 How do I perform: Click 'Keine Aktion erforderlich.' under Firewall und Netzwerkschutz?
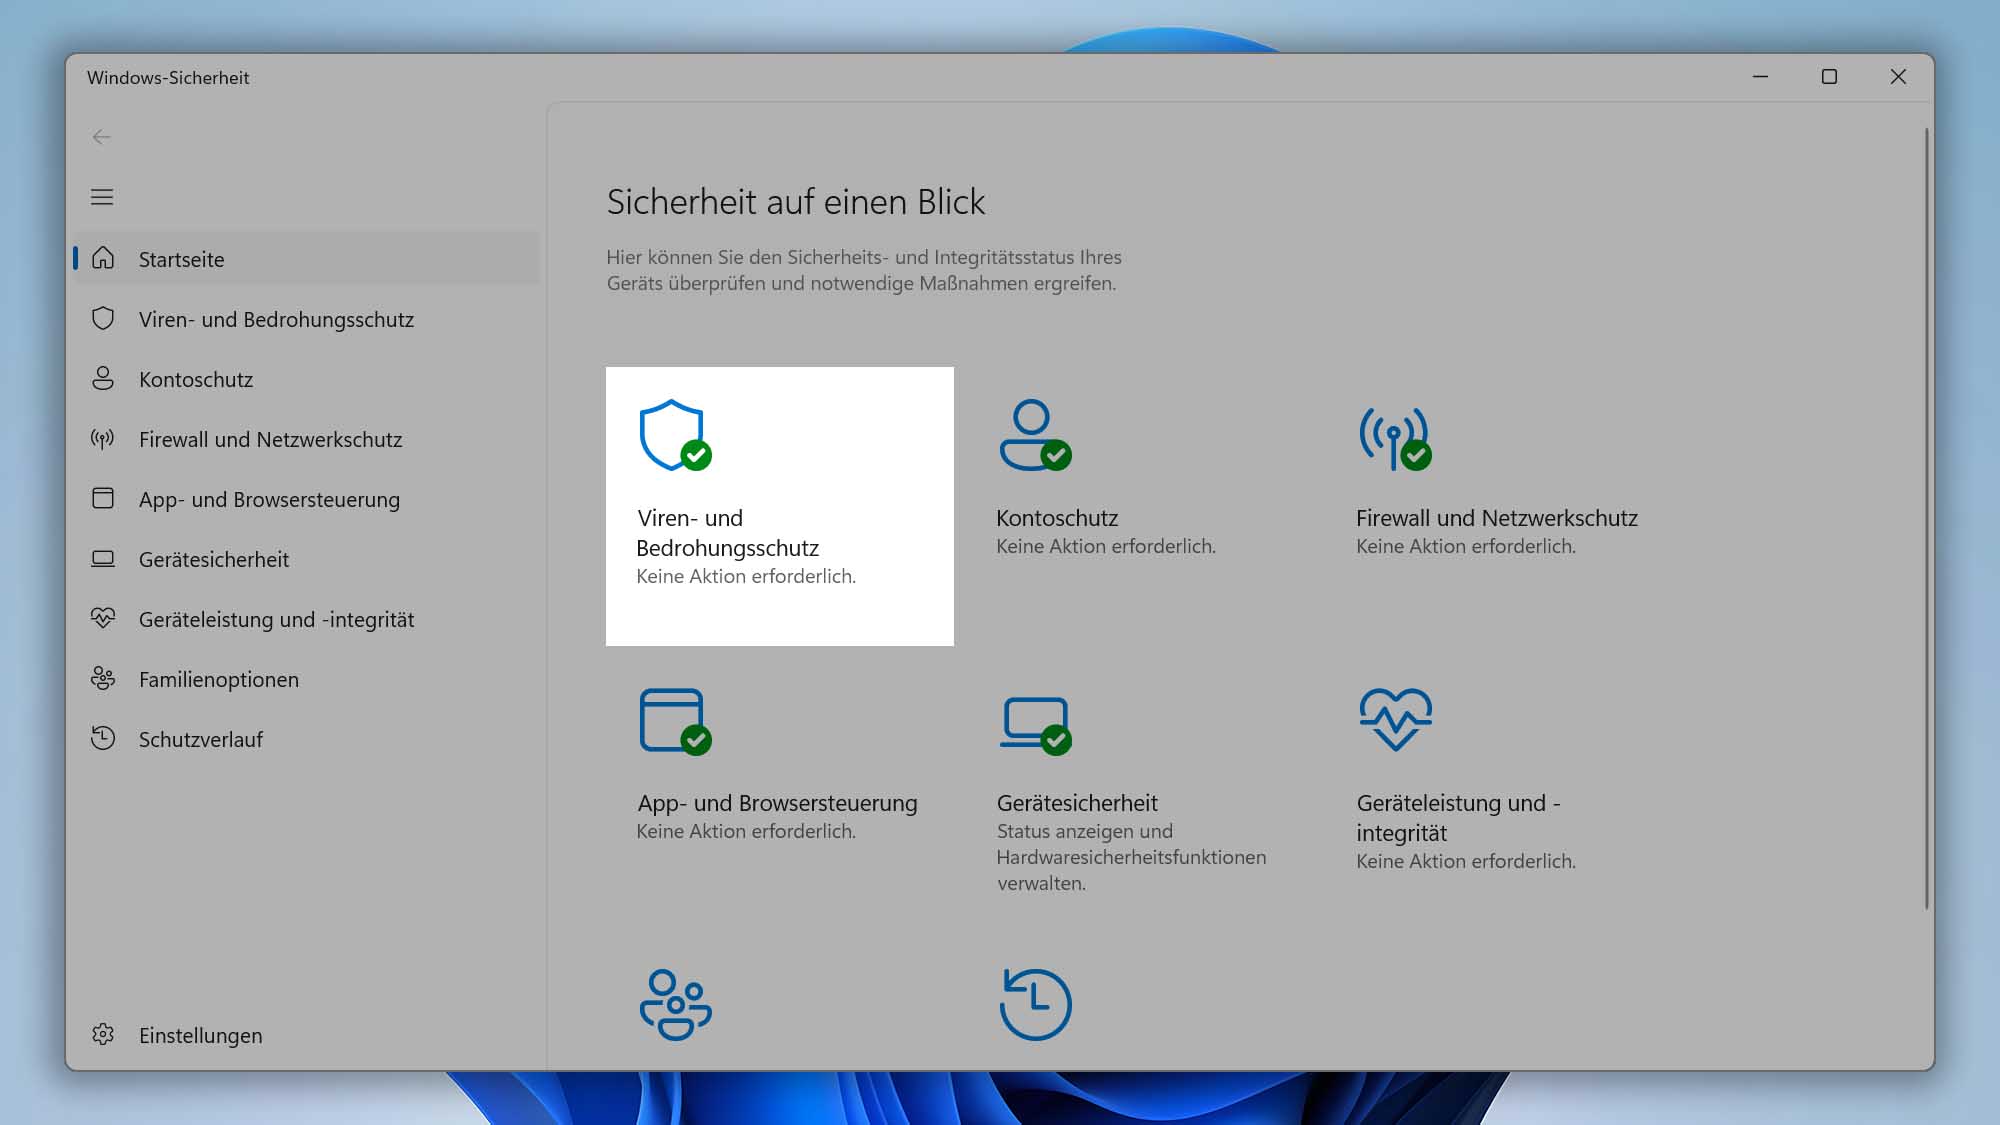click(1466, 546)
